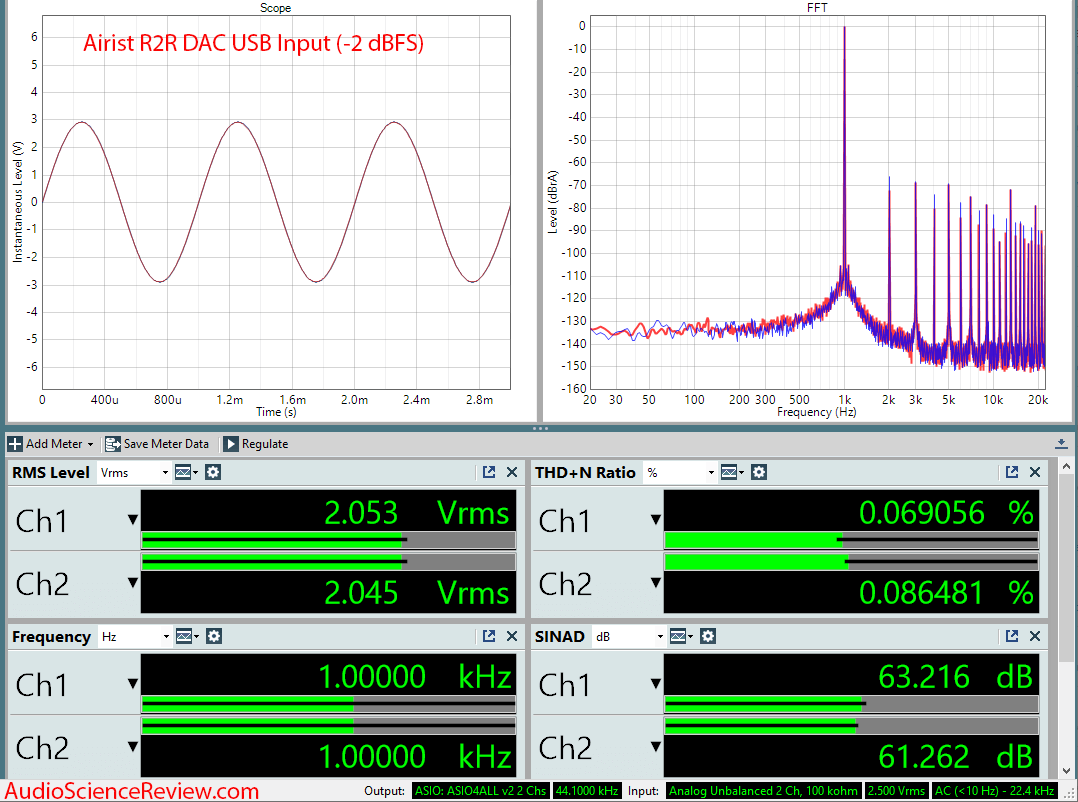Close the SINAD meter
The width and height of the screenshot is (1078, 802).
tap(1035, 636)
